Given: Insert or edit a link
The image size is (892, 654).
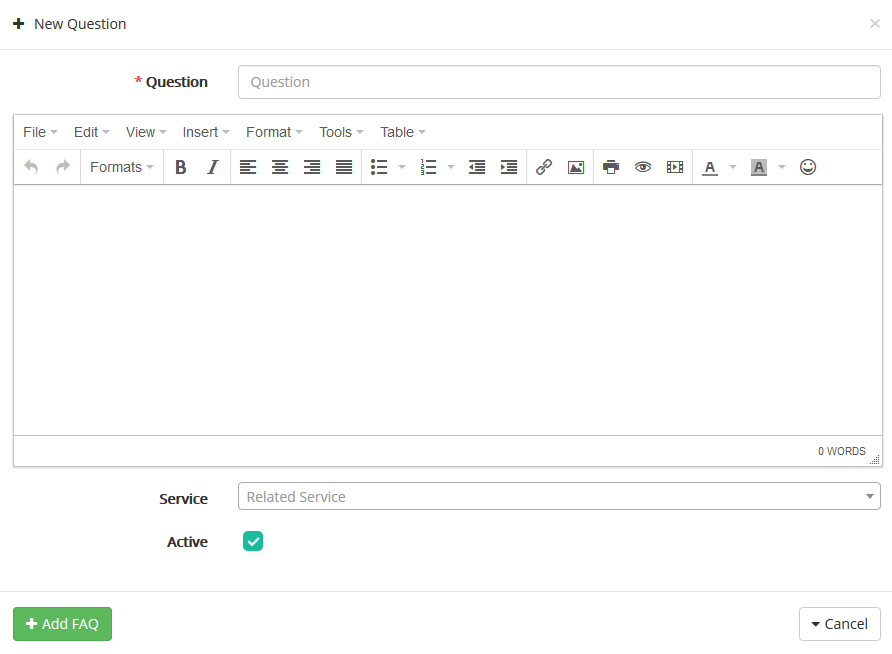Looking at the screenshot, I should point(544,167).
